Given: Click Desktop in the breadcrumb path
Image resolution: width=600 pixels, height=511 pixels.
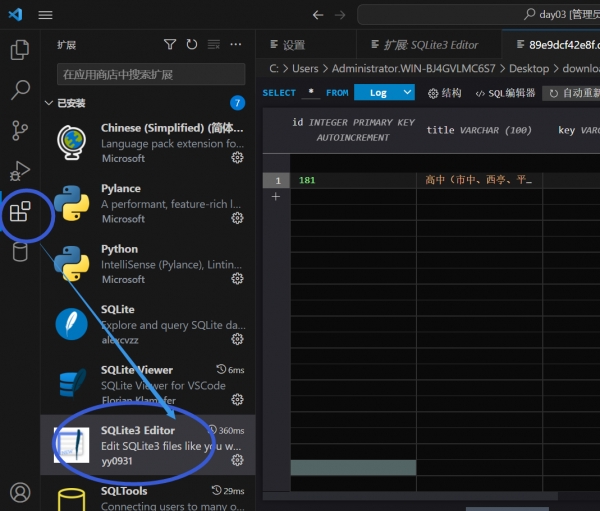Looking at the screenshot, I should click(x=529, y=69).
